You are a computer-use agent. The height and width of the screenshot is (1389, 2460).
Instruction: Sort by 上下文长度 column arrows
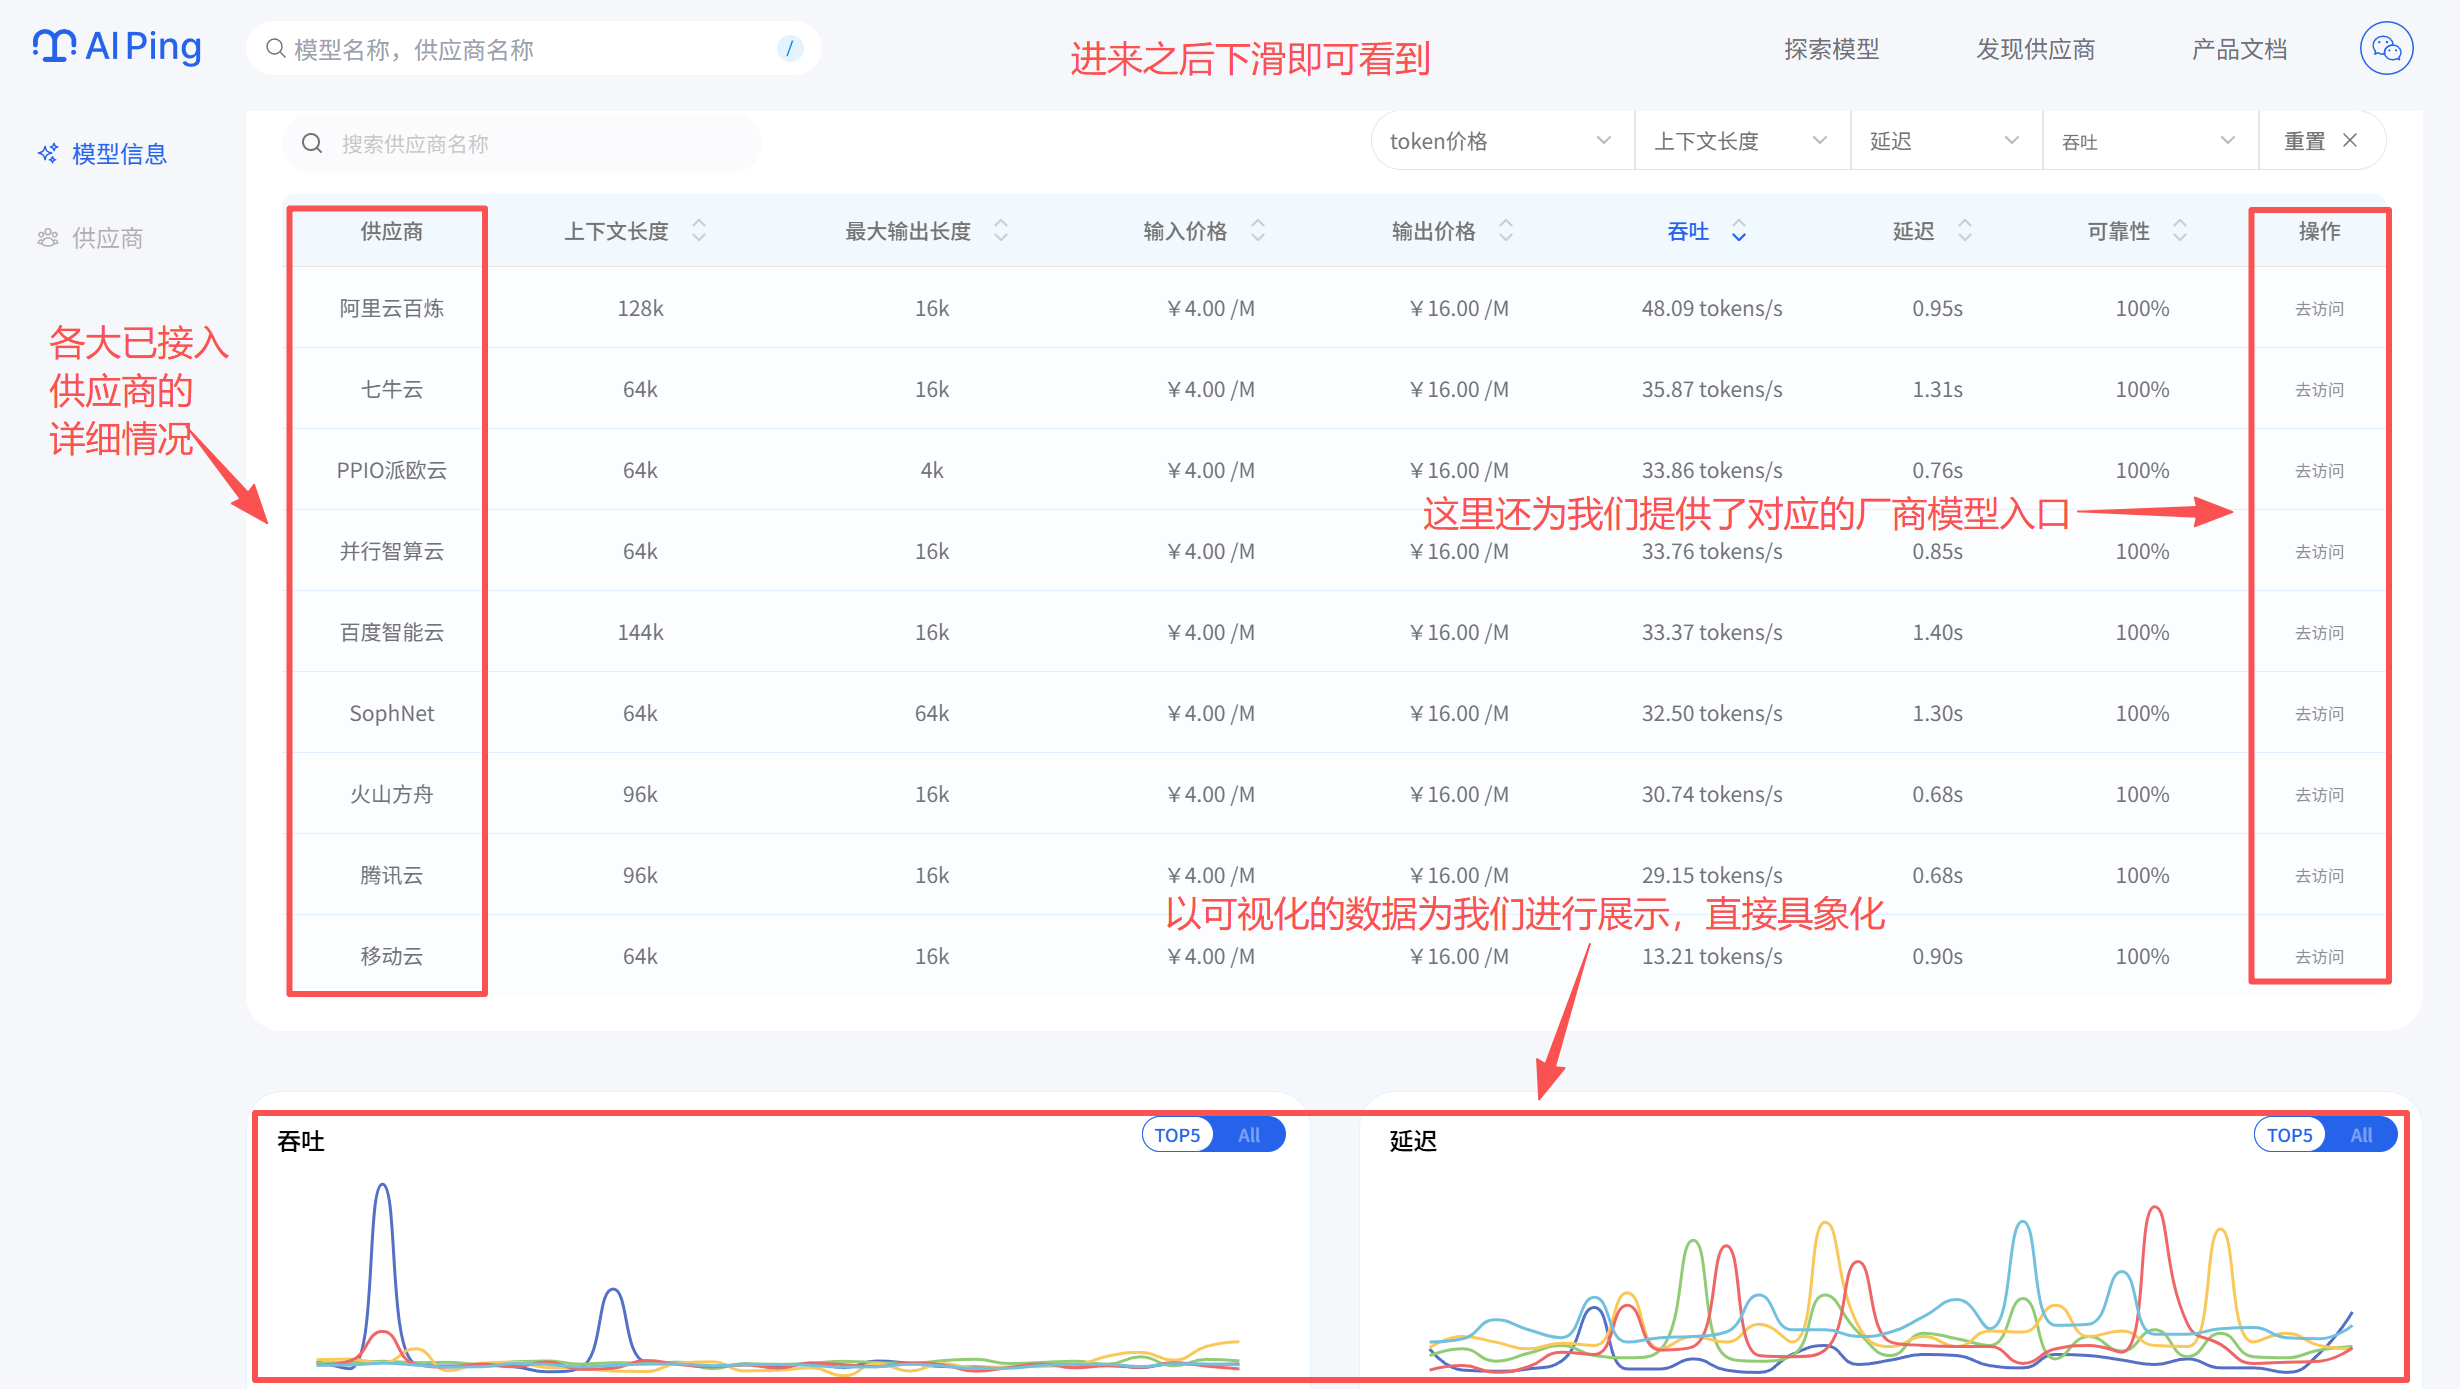(699, 231)
